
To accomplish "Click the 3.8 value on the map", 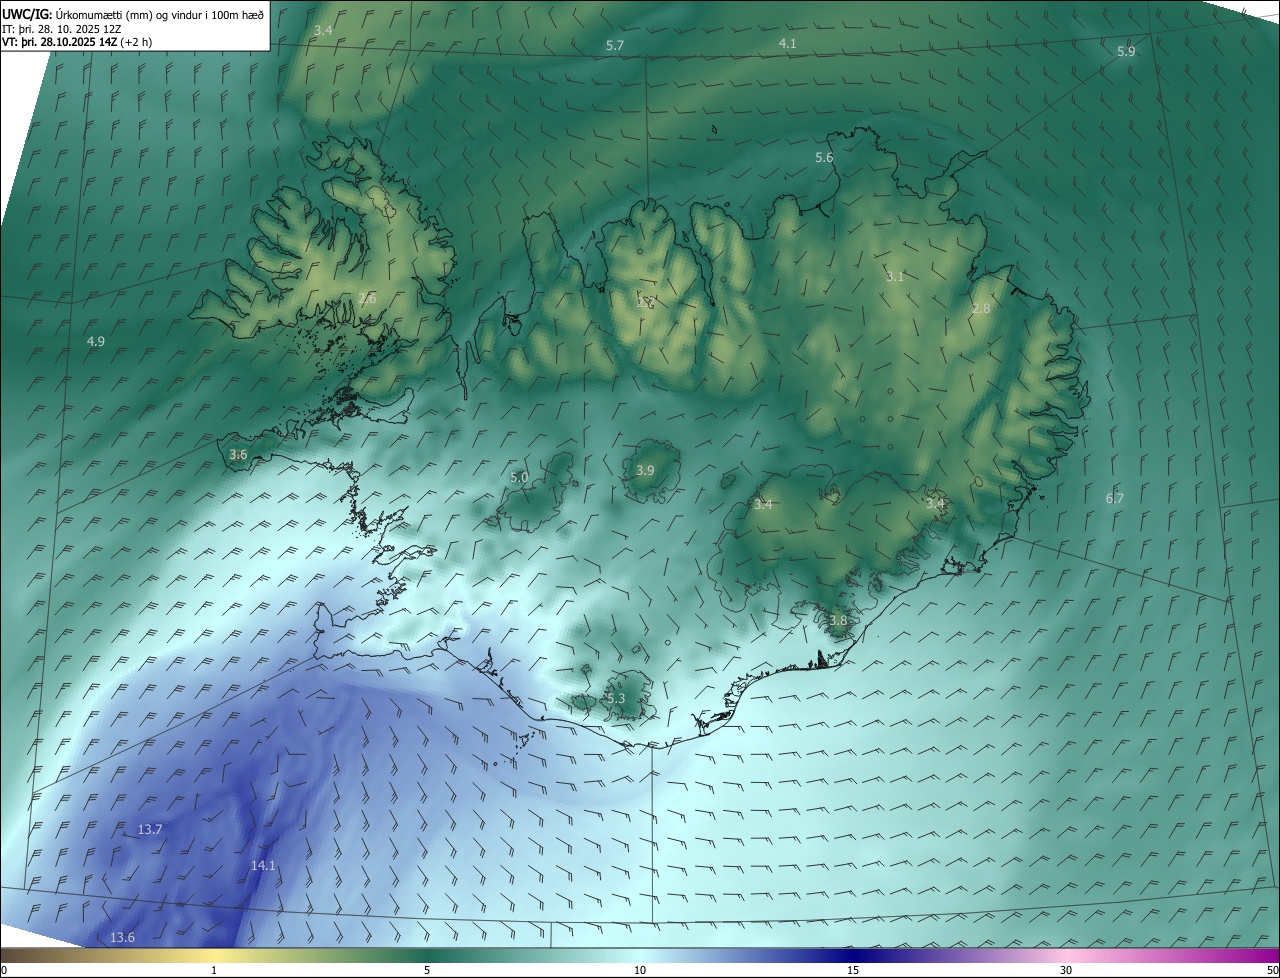I will click(x=838, y=621).
